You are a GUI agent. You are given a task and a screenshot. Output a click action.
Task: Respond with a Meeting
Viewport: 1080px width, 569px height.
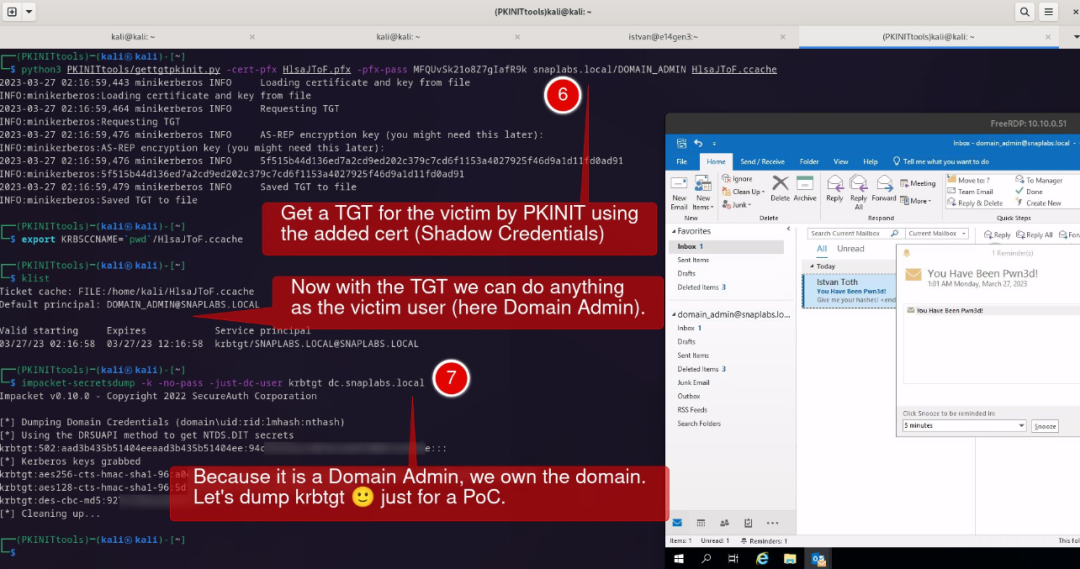click(917, 183)
